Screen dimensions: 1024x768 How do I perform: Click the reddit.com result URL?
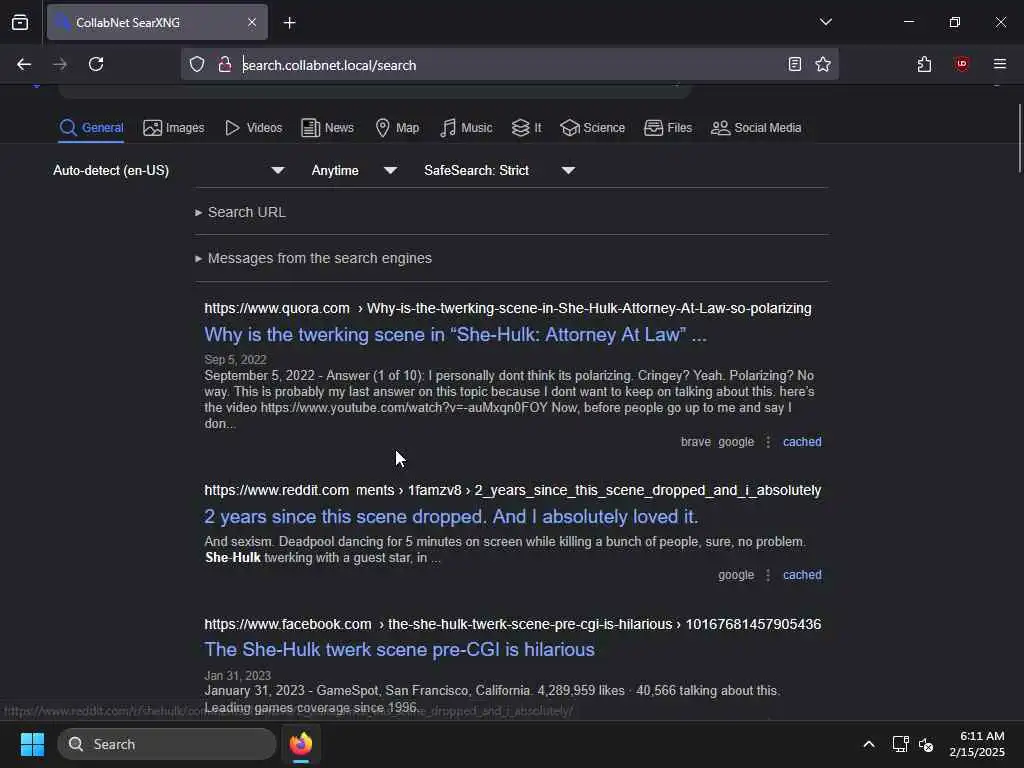point(513,490)
